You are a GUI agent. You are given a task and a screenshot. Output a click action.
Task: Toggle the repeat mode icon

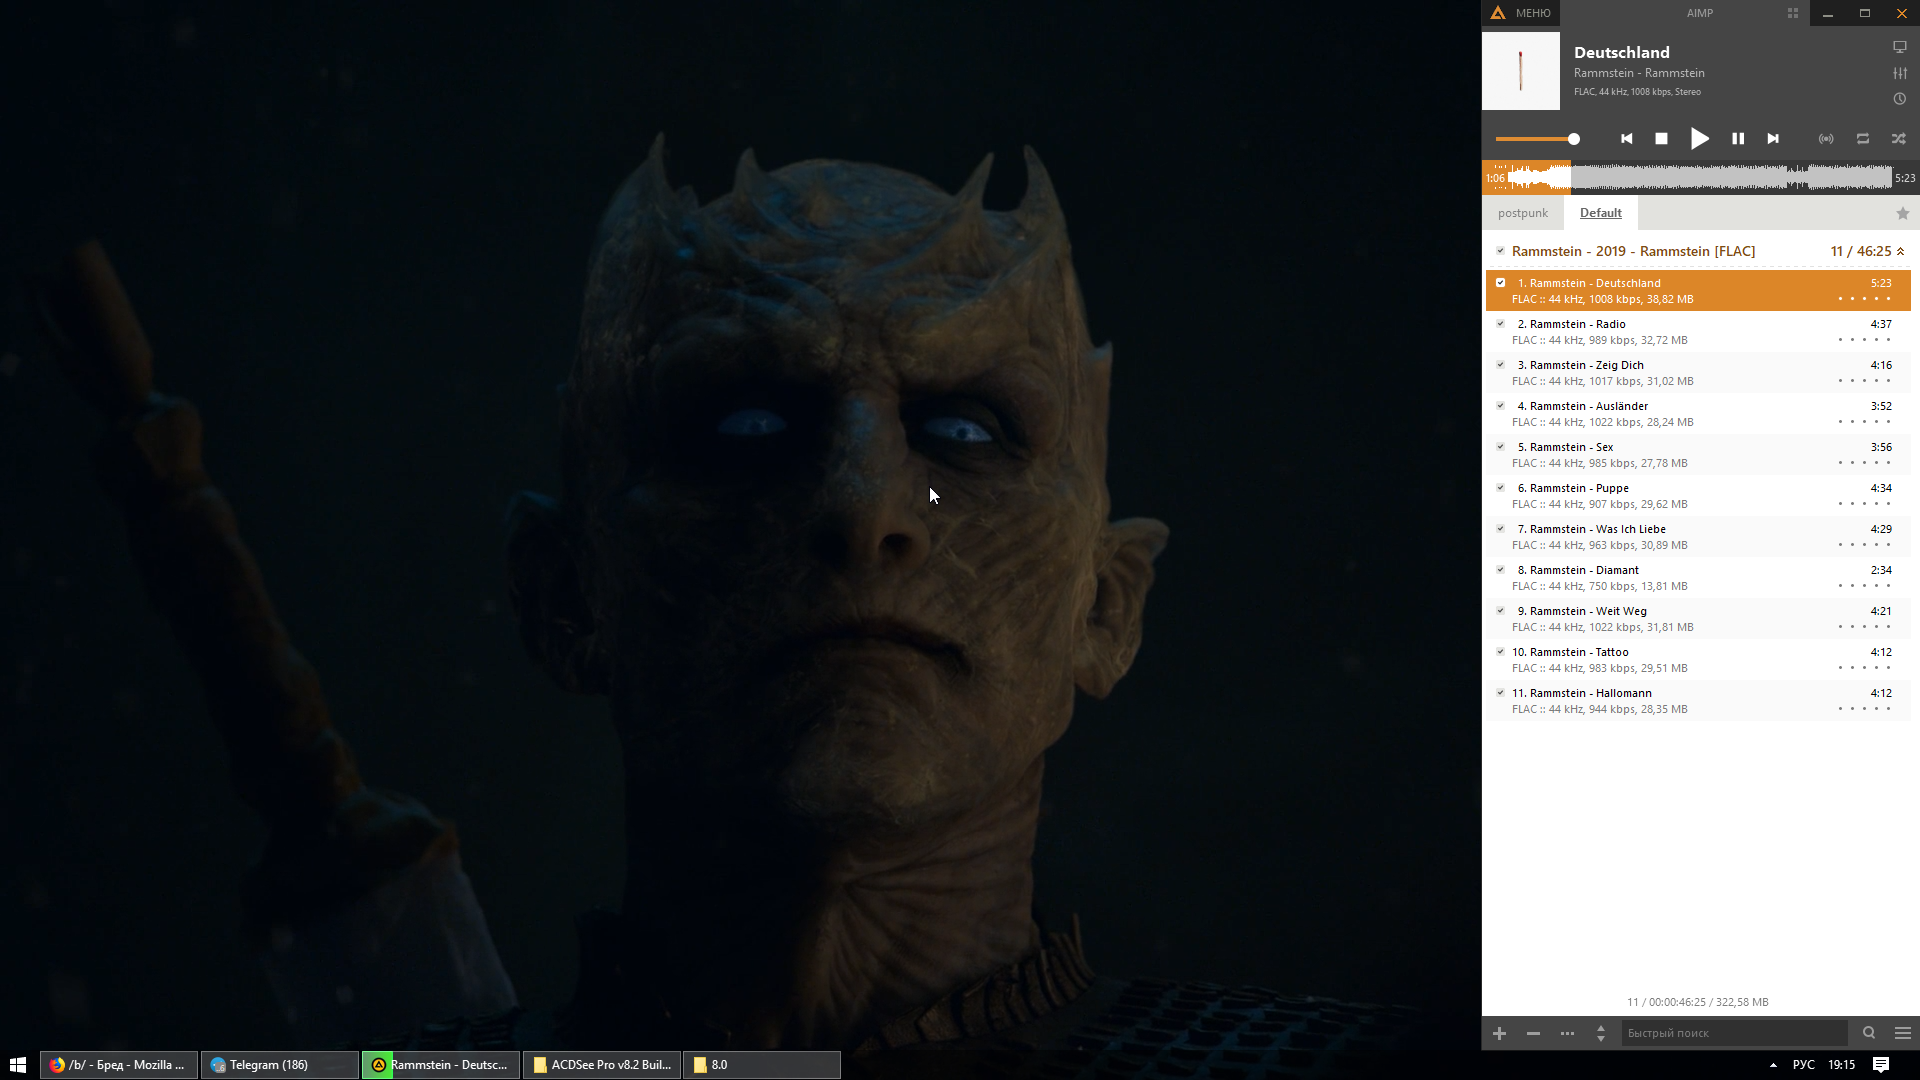(x=1863, y=139)
